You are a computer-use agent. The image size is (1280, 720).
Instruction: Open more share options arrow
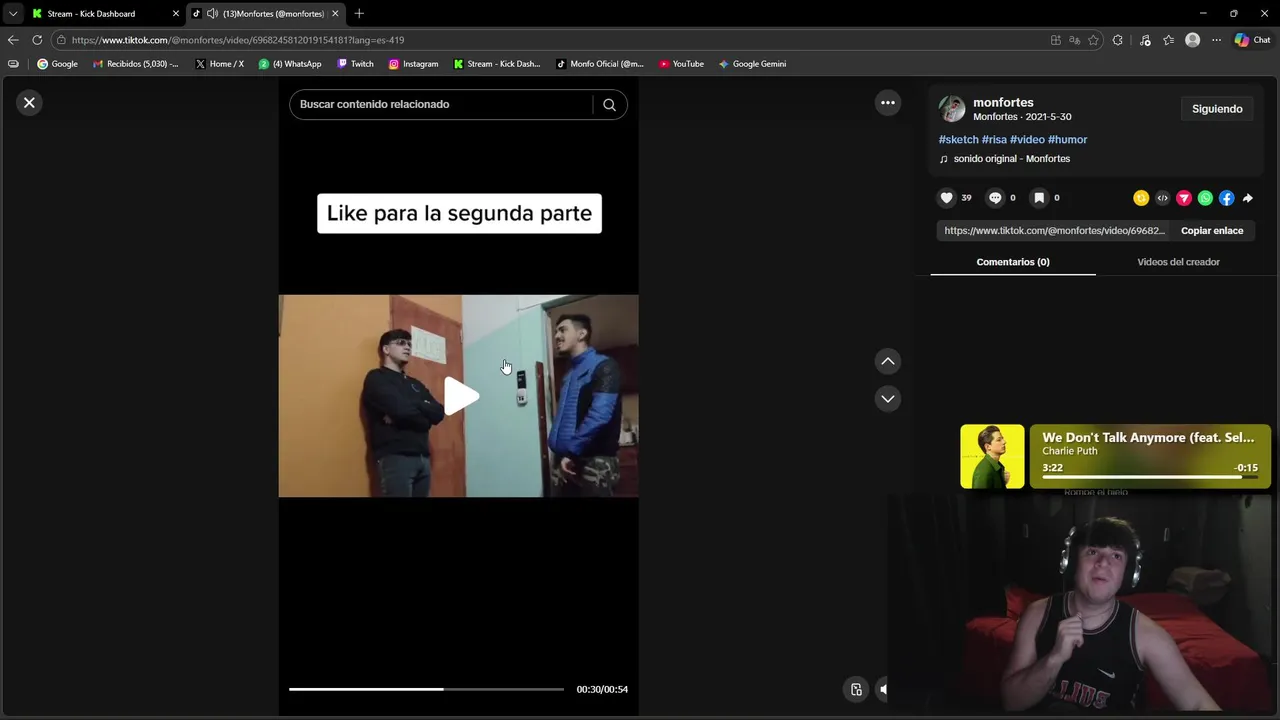pyautogui.click(x=1248, y=198)
